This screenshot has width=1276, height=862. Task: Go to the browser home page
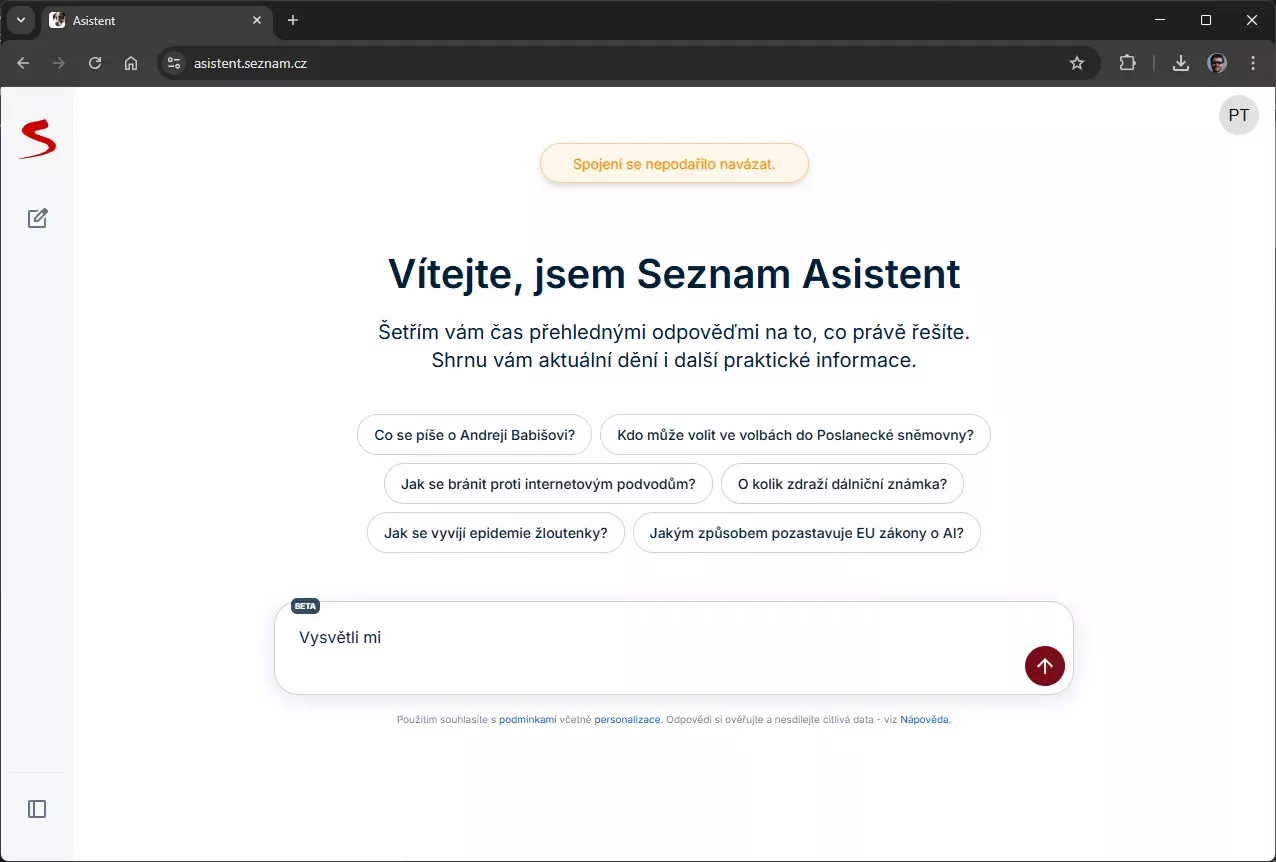(x=131, y=63)
